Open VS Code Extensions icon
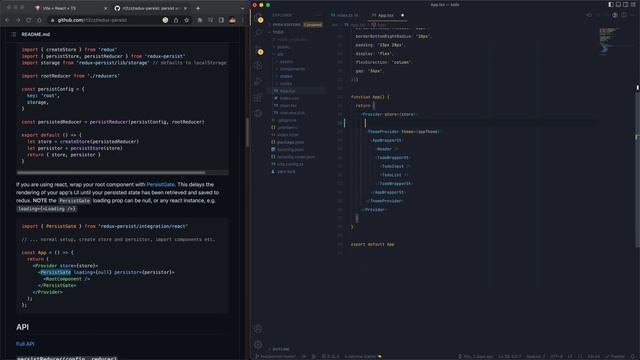 [x=258, y=98]
